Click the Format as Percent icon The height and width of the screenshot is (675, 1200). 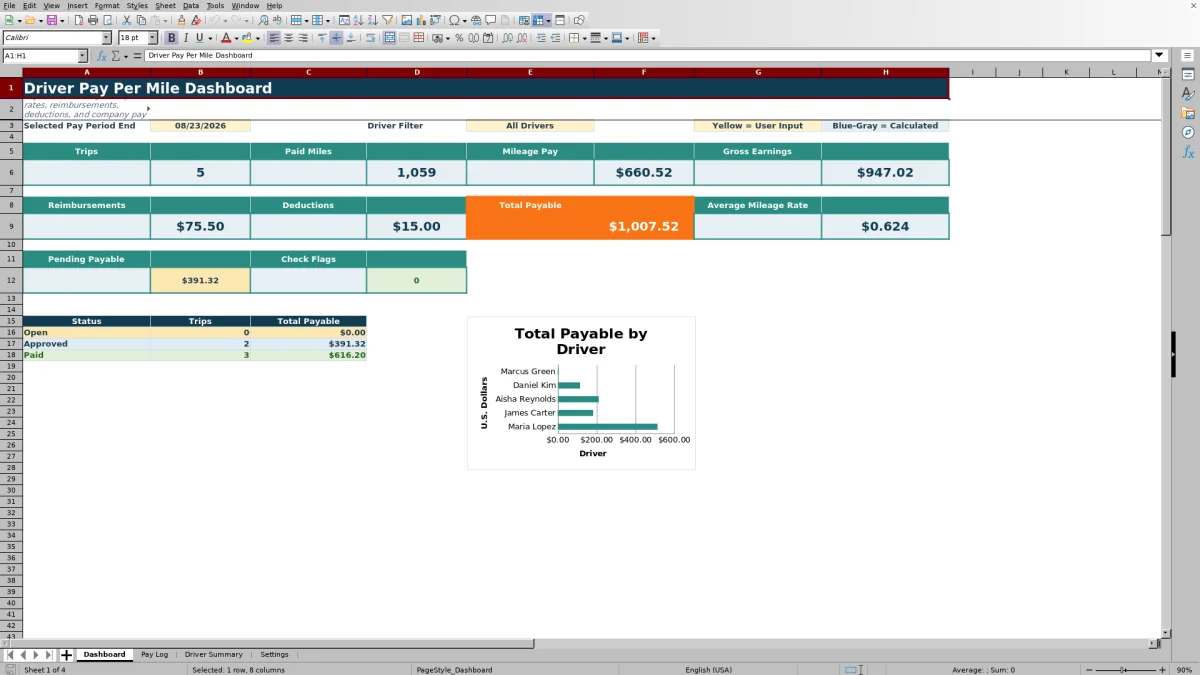click(x=459, y=38)
